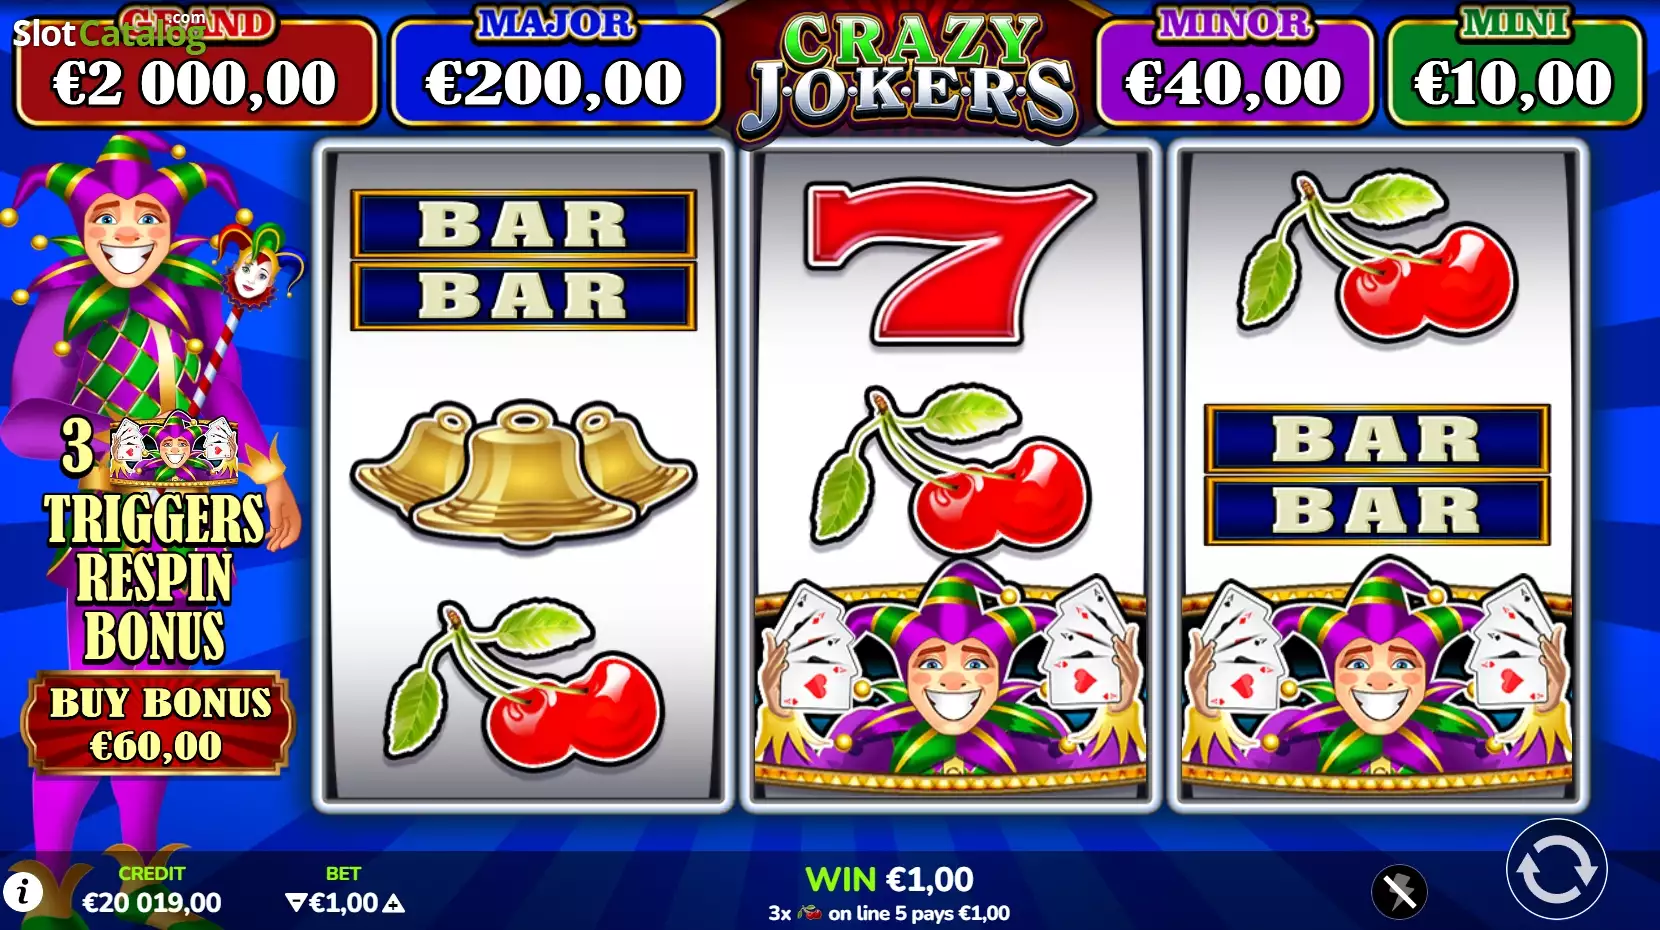
Task: Select the Major €200,00 jackpot panel
Action: pos(555,72)
